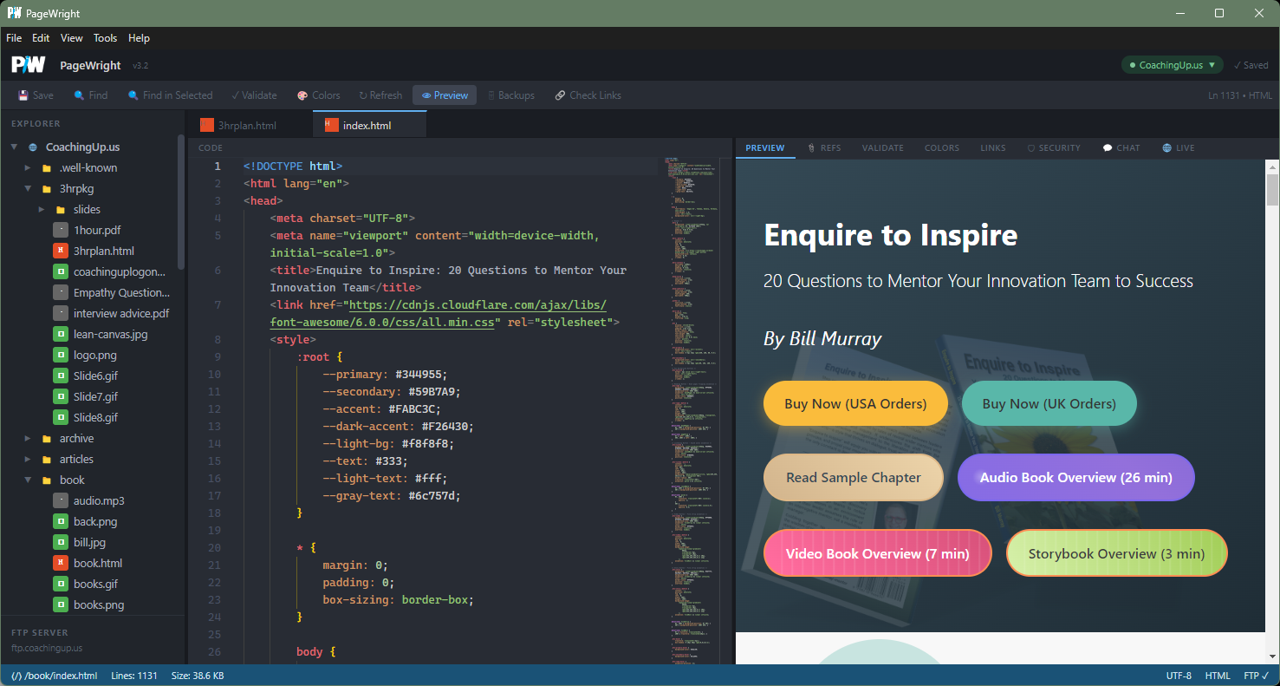Switch to the 3hrplan.html tab
The height and width of the screenshot is (686, 1280).
pos(250,126)
